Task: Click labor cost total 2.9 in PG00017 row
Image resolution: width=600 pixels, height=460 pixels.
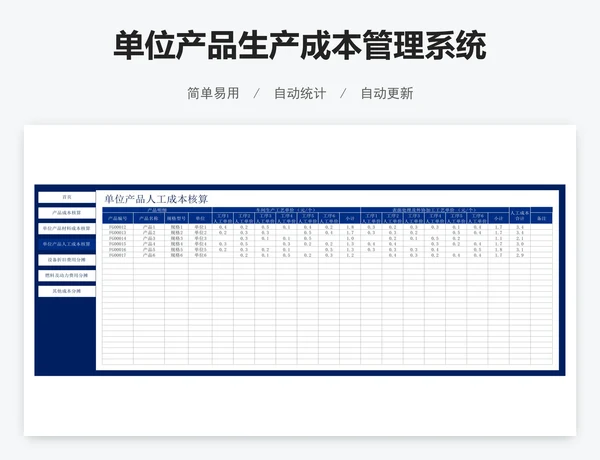Action: click(520, 255)
